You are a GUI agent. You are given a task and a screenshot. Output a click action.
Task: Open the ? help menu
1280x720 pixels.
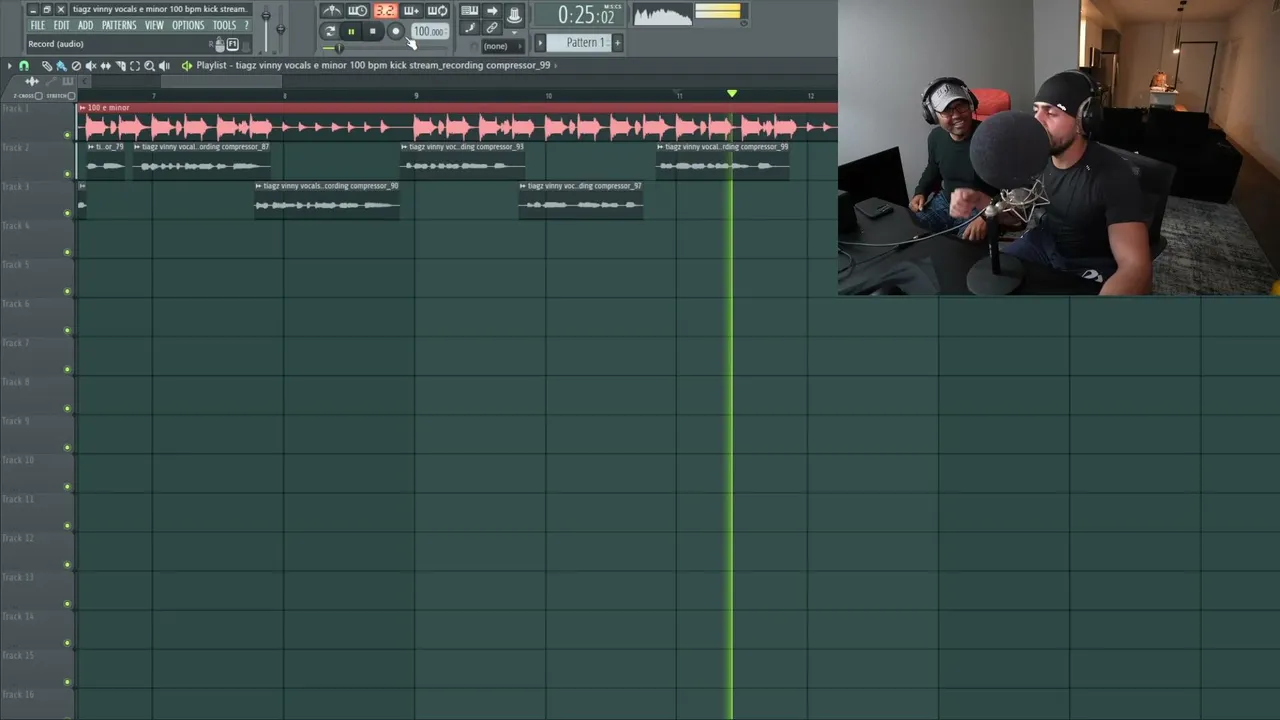pyautogui.click(x=246, y=25)
